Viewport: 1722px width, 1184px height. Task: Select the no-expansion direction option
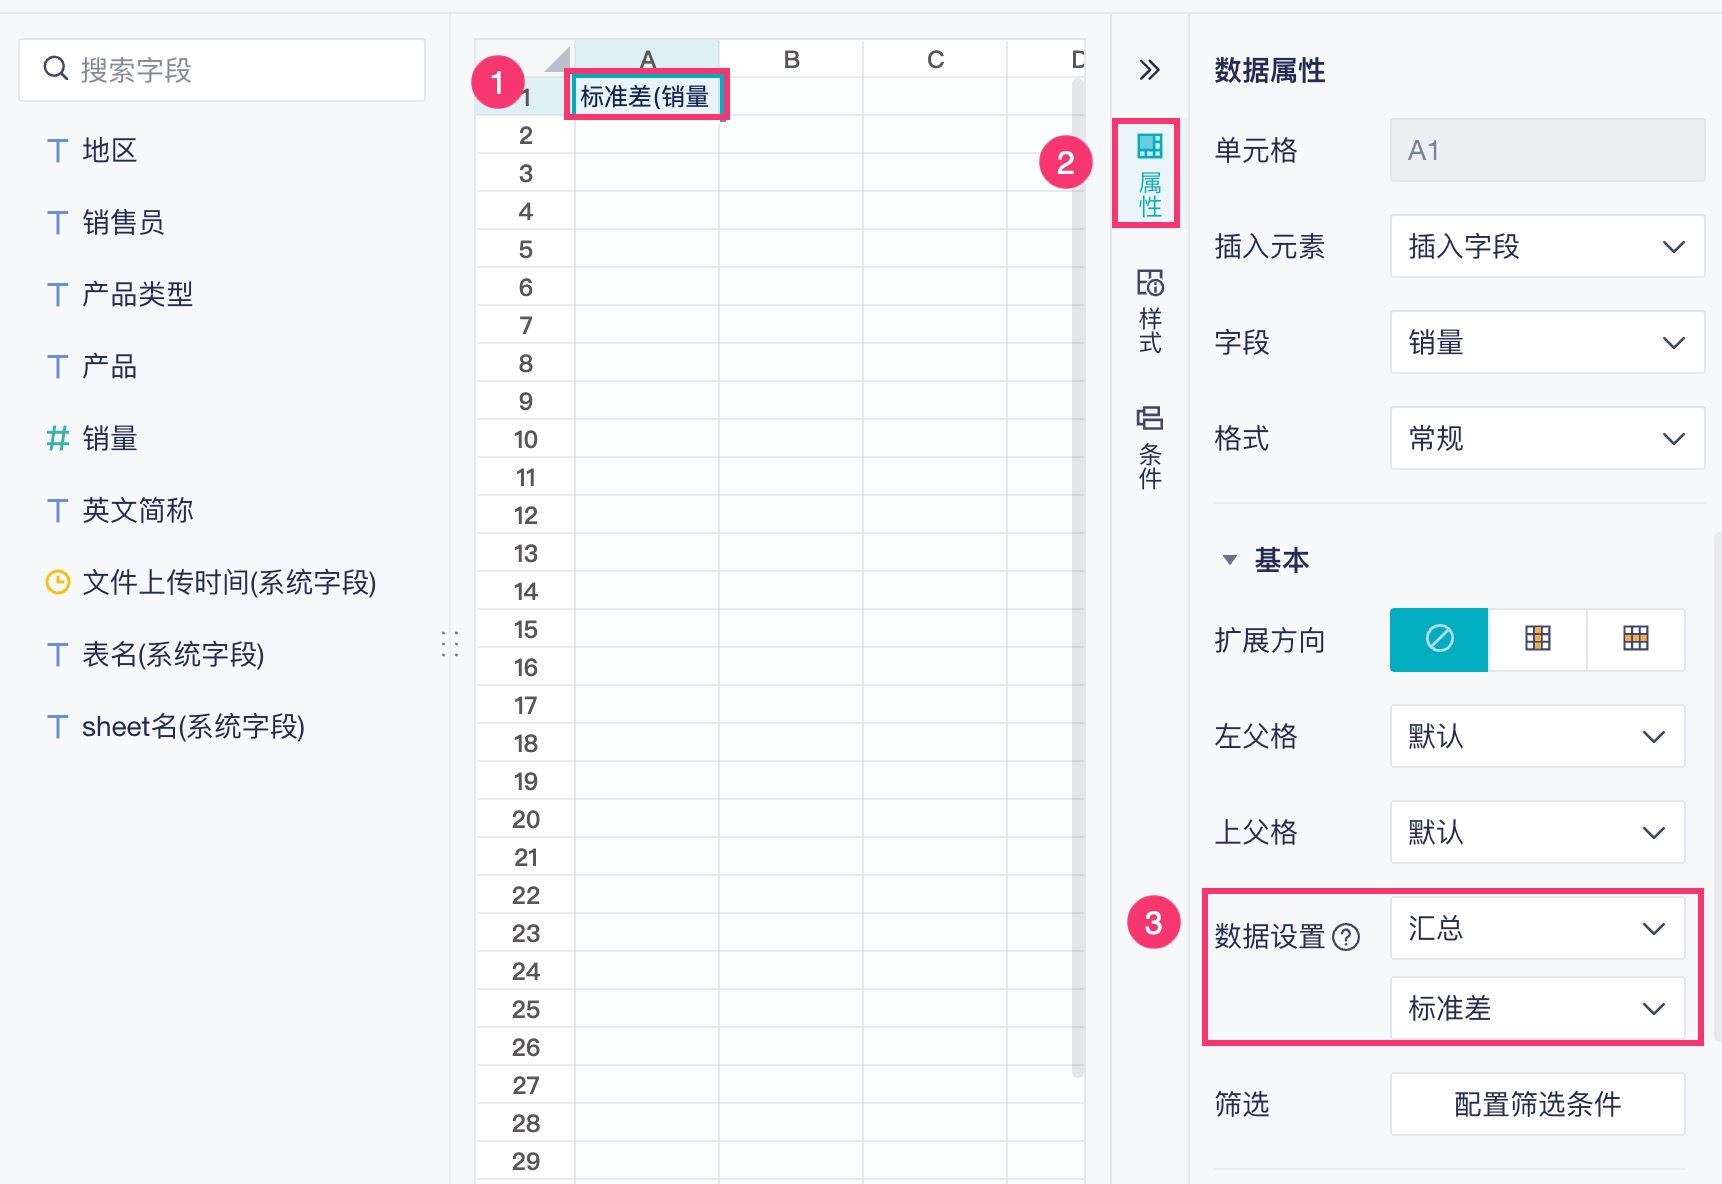[x=1439, y=639]
